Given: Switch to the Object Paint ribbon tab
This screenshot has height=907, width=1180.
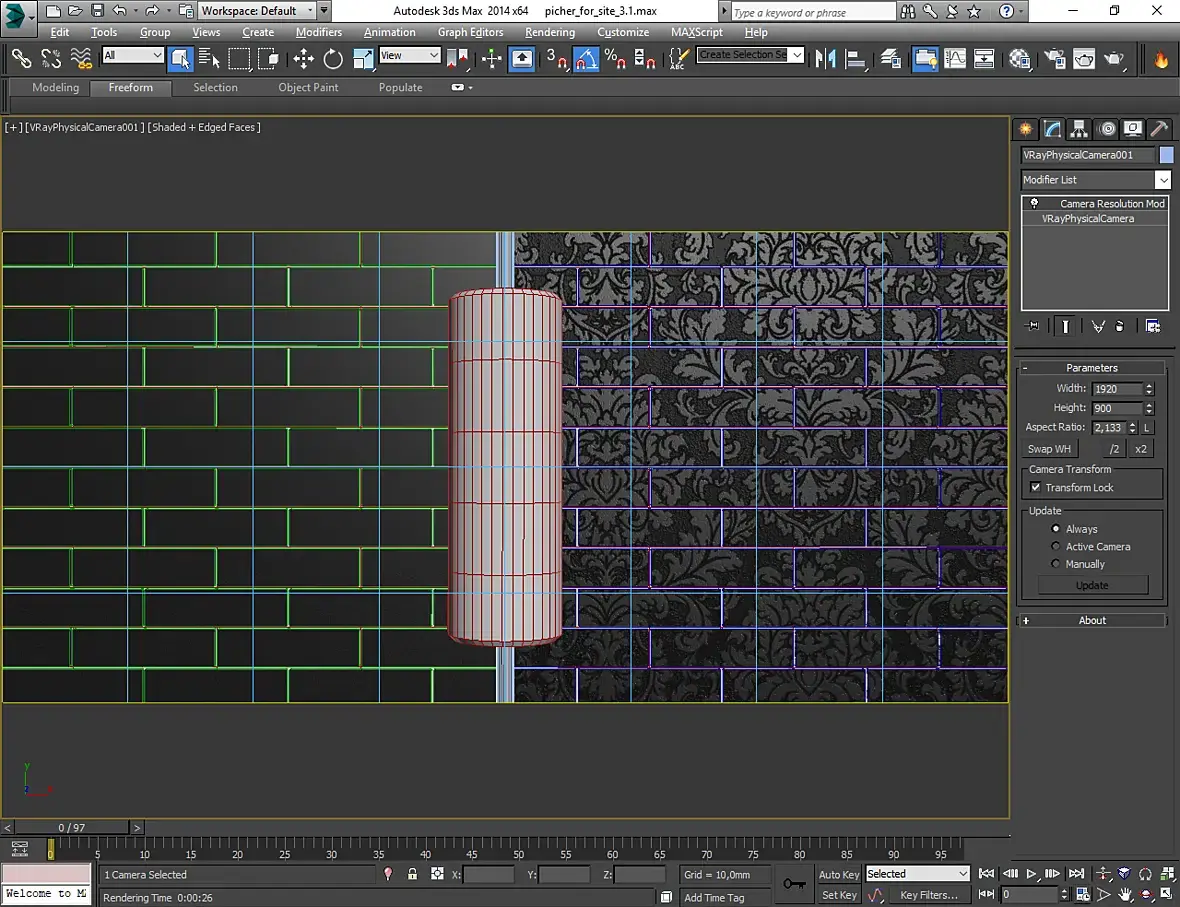Looking at the screenshot, I should (x=308, y=88).
